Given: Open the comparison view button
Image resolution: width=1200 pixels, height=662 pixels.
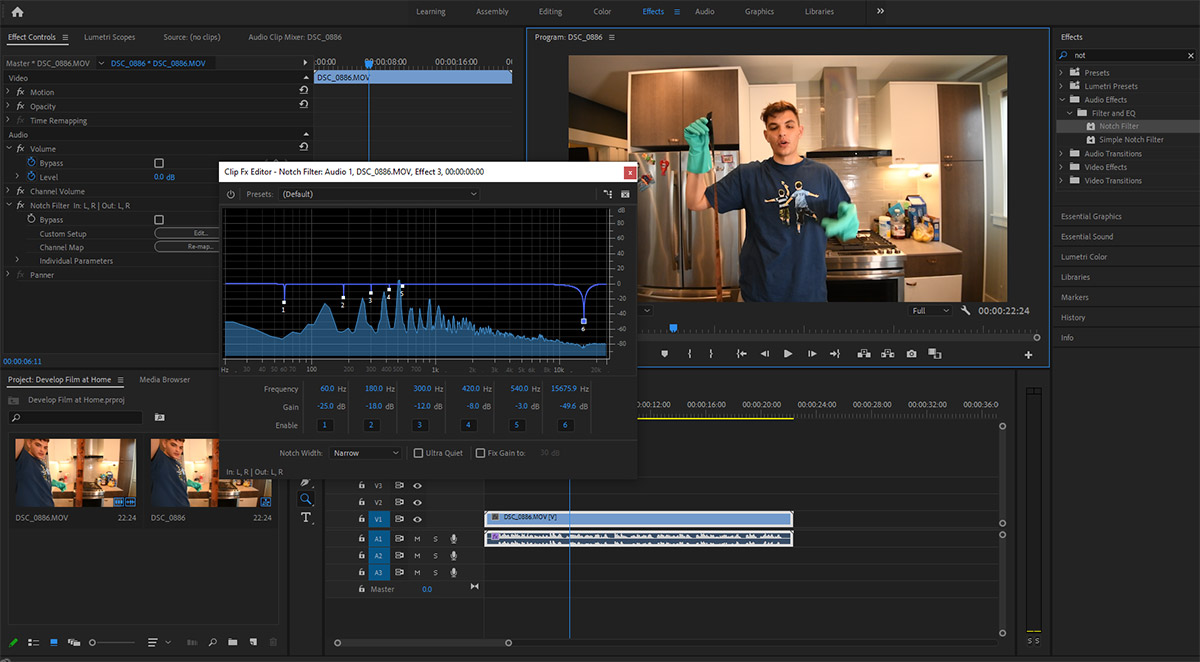Looking at the screenshot, I should coord(935,353).
